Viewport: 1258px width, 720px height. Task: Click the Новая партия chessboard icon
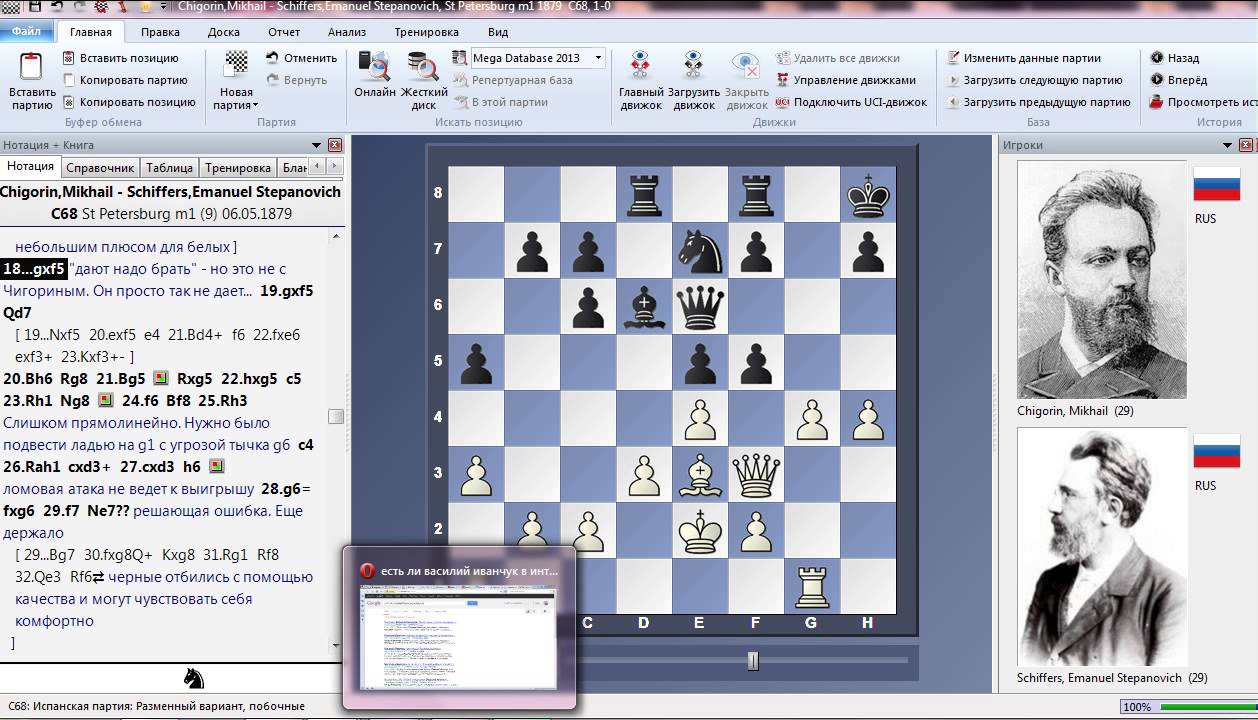click(237, 65)
